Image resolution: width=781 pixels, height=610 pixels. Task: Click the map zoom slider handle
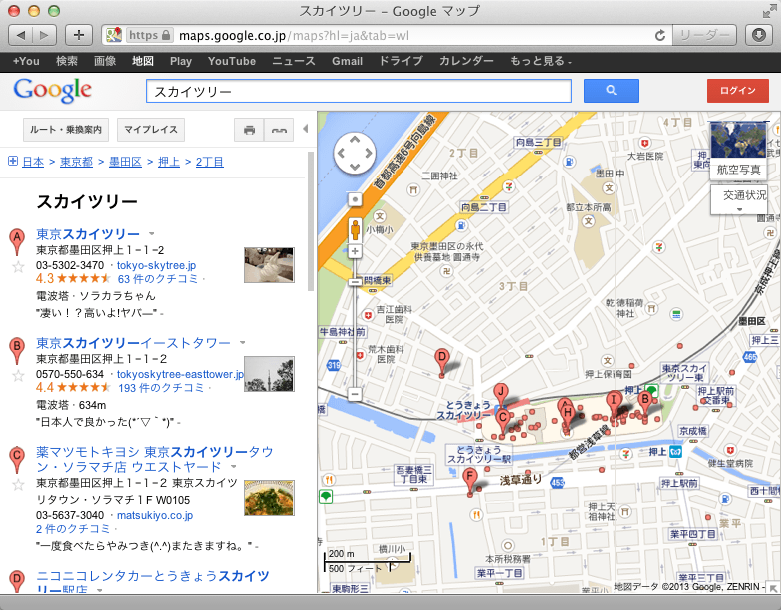click(355, 282)
